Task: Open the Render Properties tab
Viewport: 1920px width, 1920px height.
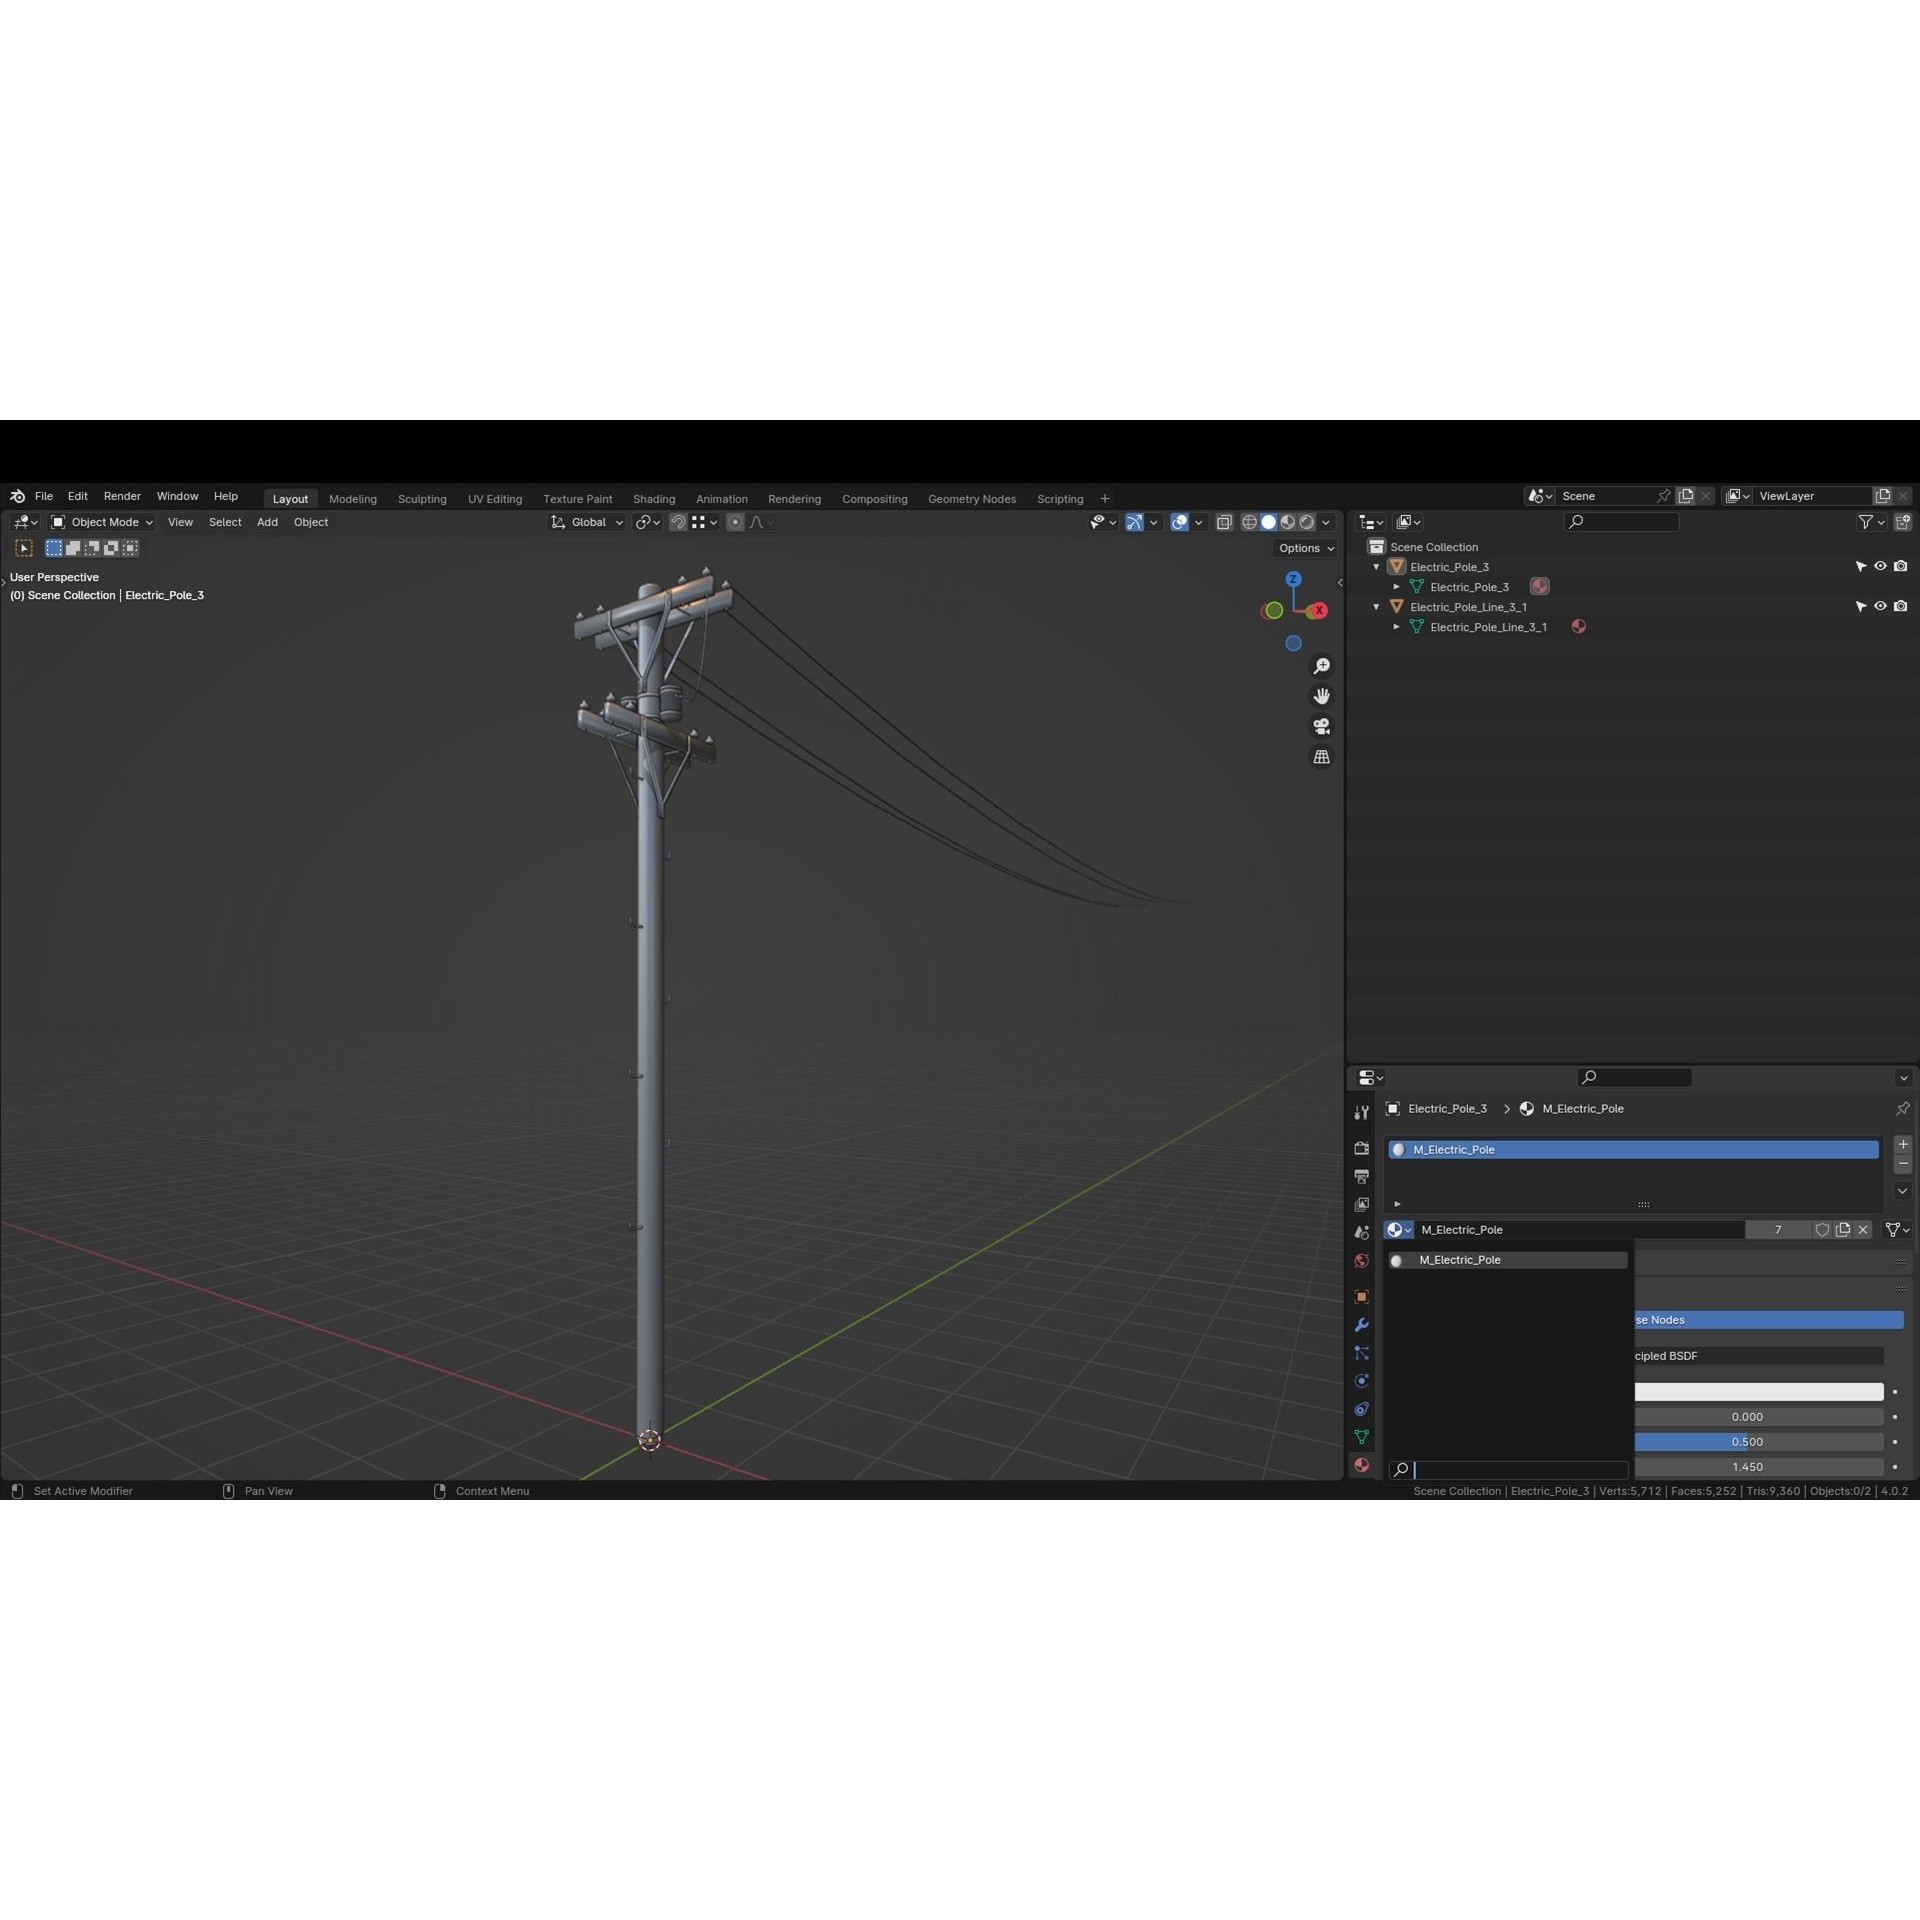Action: click(x=1362, y=1149)
